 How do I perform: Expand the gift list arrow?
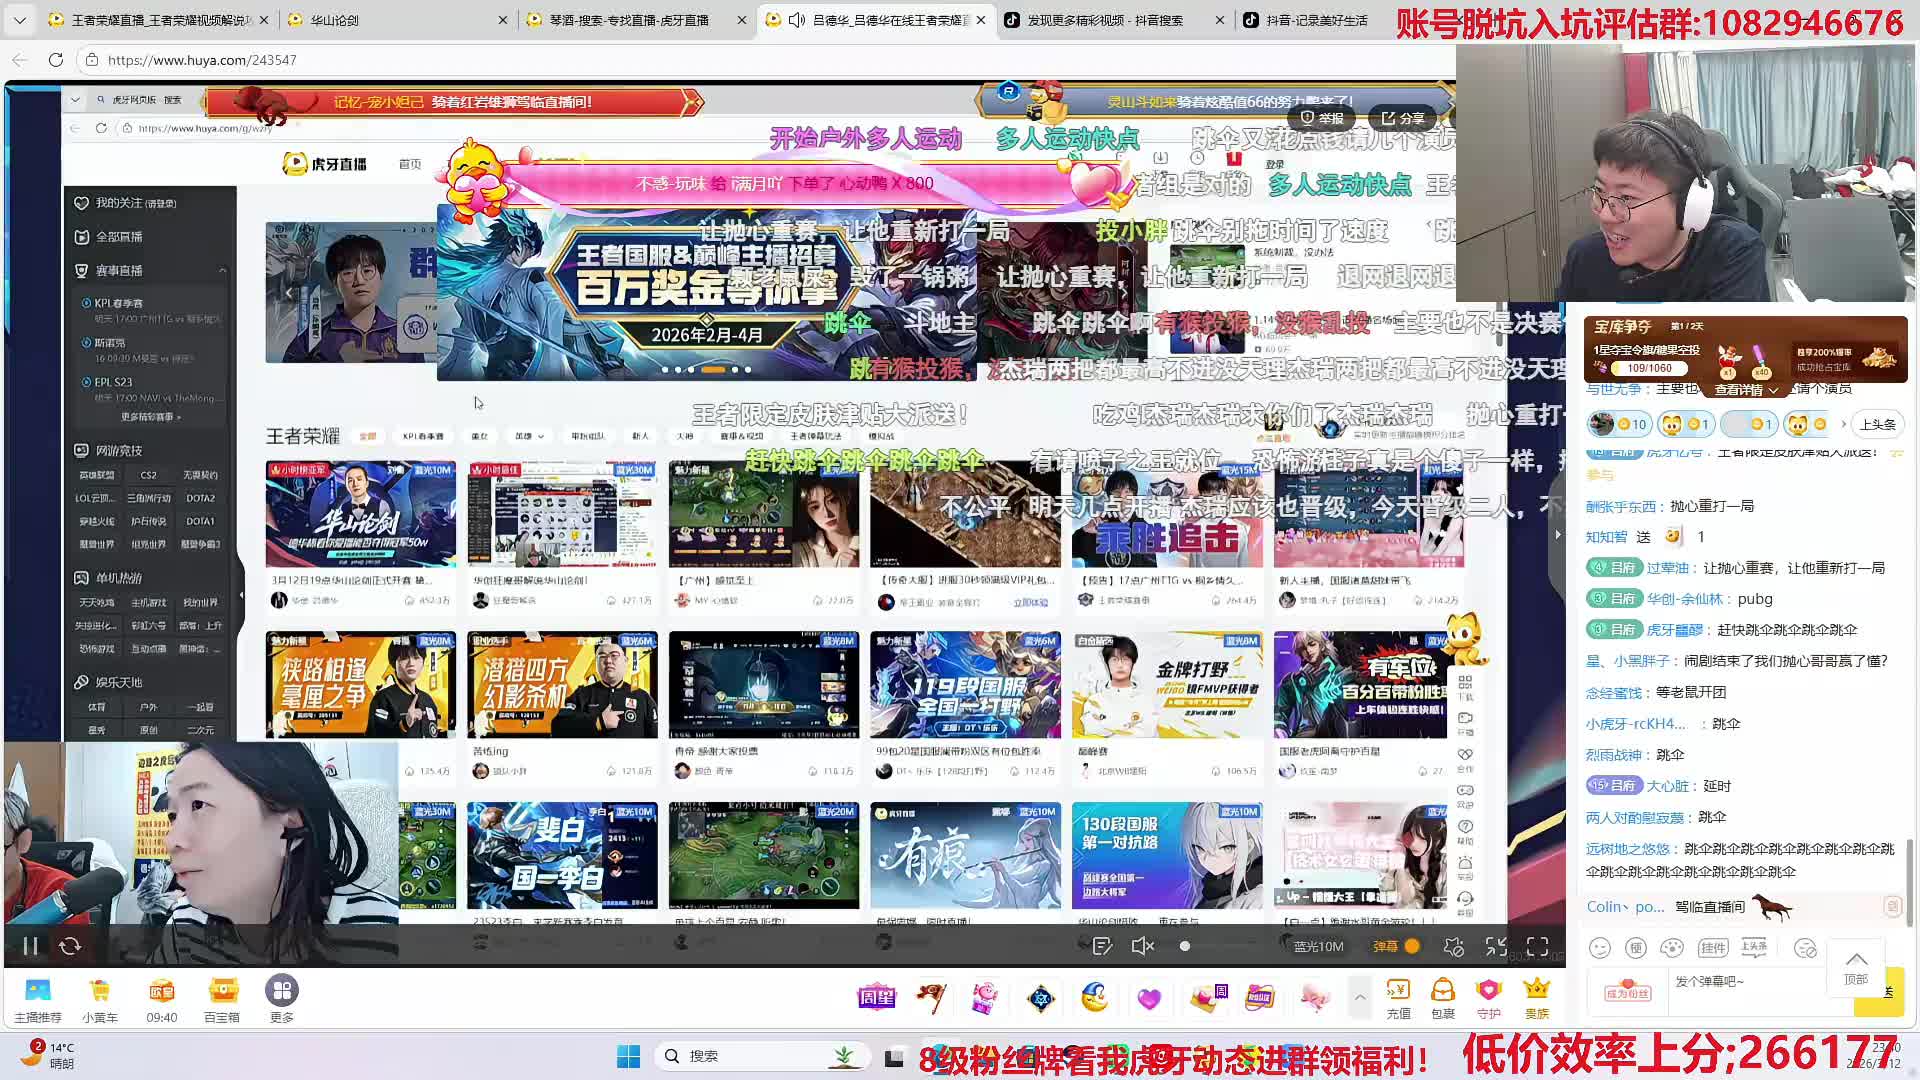pyautogui.click(x=1359, y=997)
